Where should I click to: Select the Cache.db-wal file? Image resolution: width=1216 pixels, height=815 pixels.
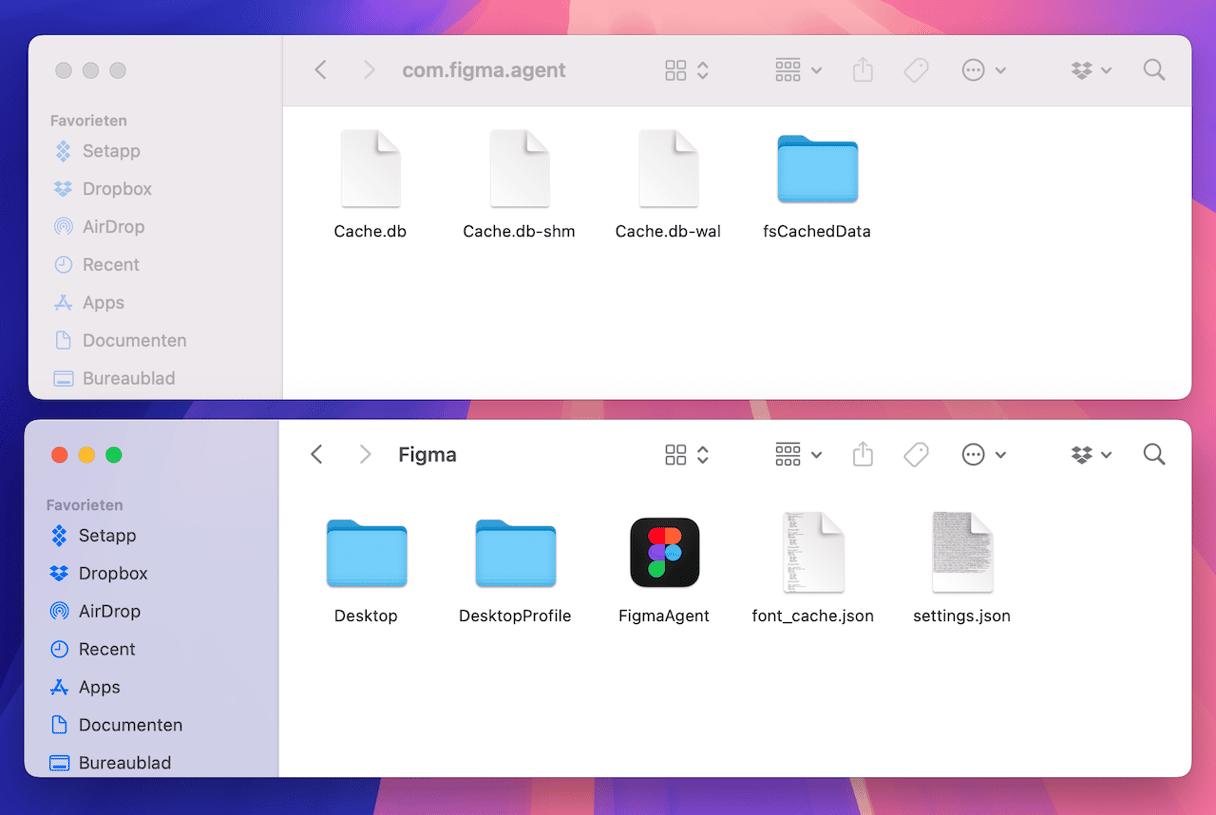click(x=668, y=169)
